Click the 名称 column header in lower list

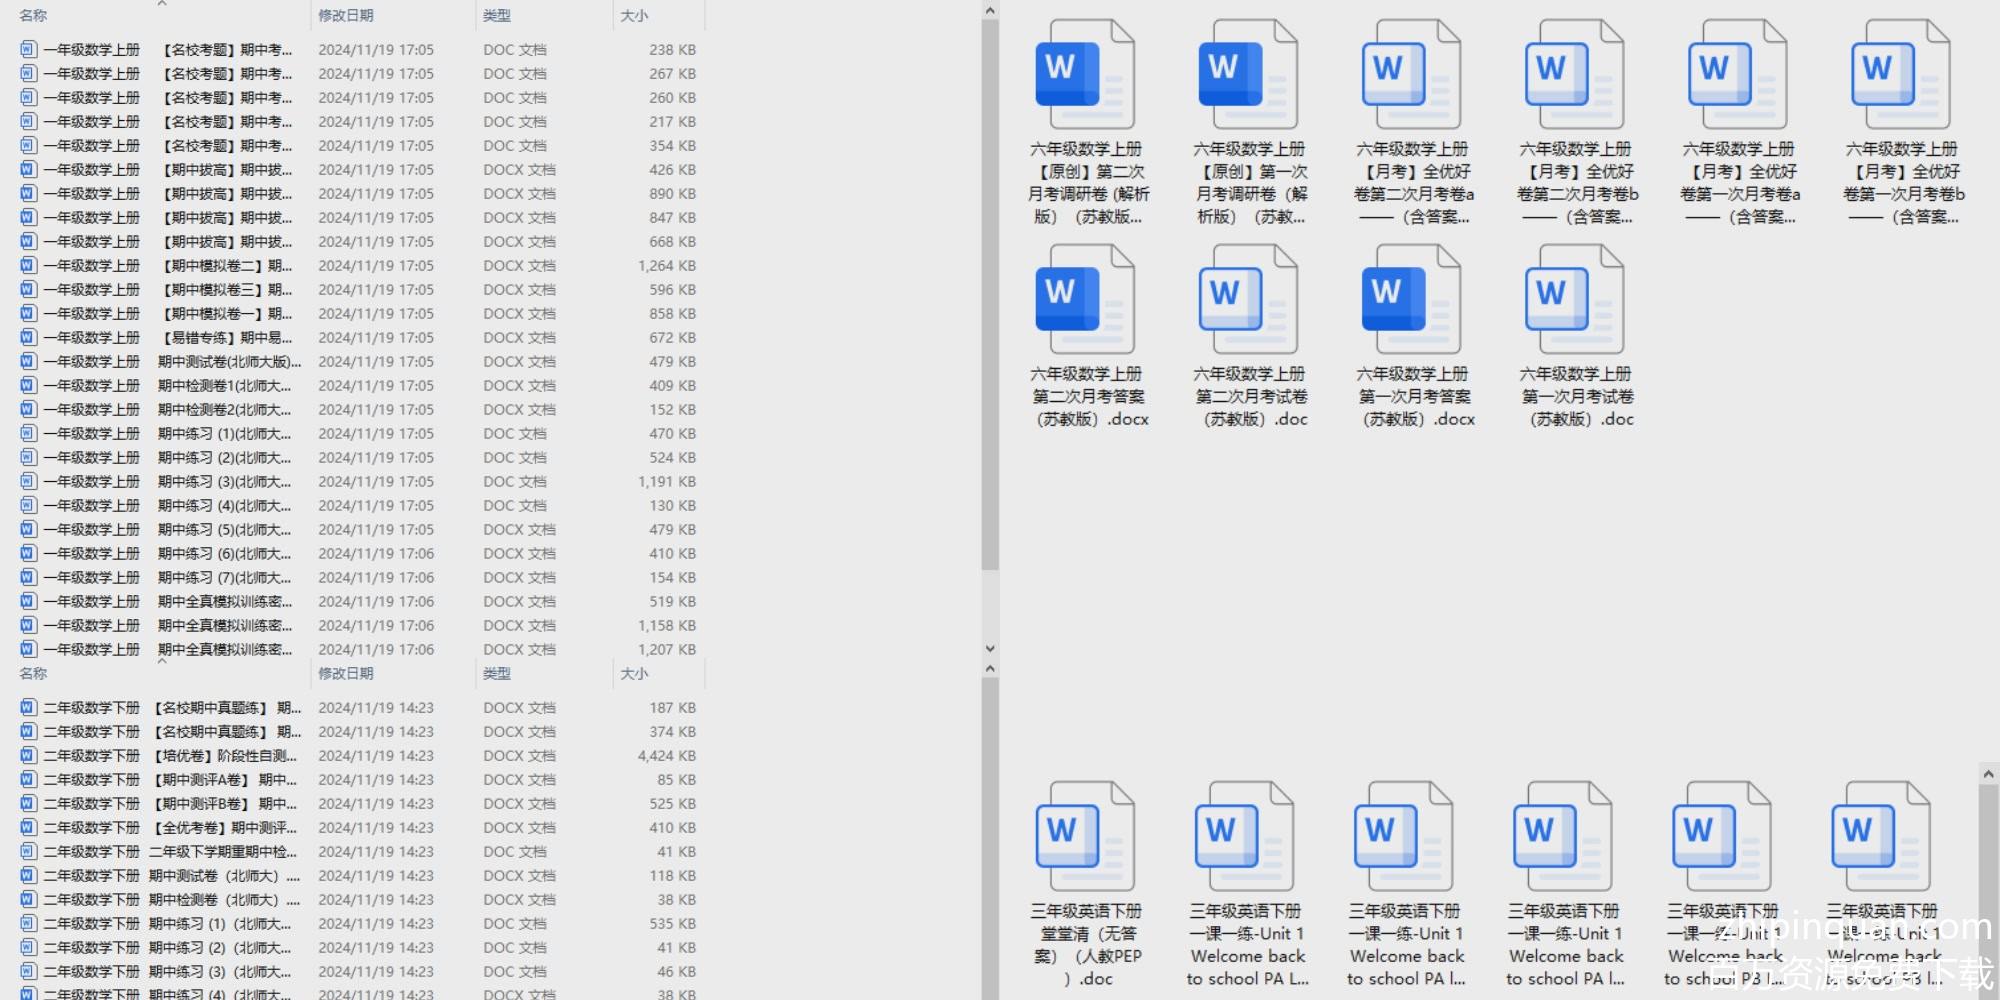pos(34,674)
